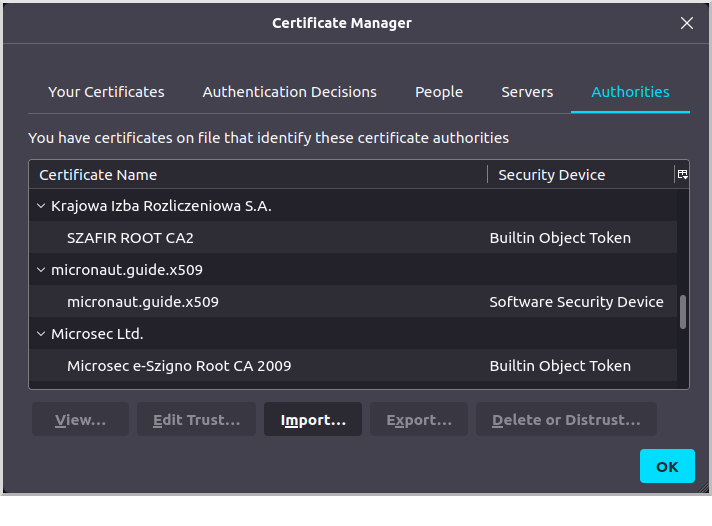Collapse the Microsec Ltd. group
Viewport: 712px width, 526px height.
coord(41,334)
